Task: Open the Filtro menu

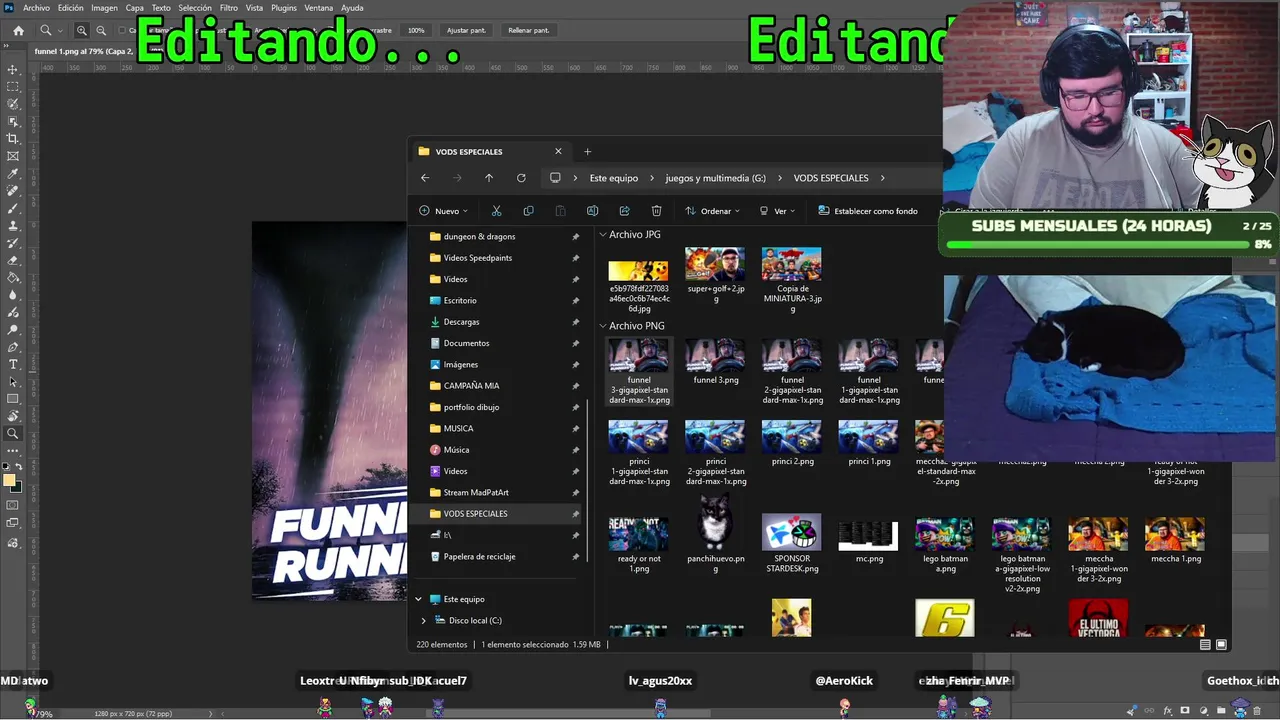Action: pos(228,8)
